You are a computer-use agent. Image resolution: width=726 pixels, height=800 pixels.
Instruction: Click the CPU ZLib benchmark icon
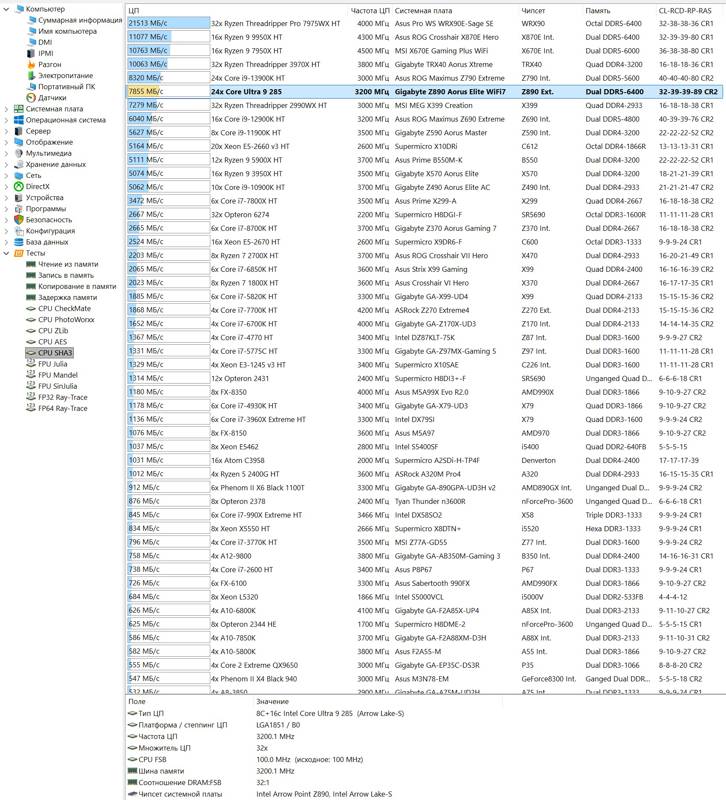(x=30, y=330)
